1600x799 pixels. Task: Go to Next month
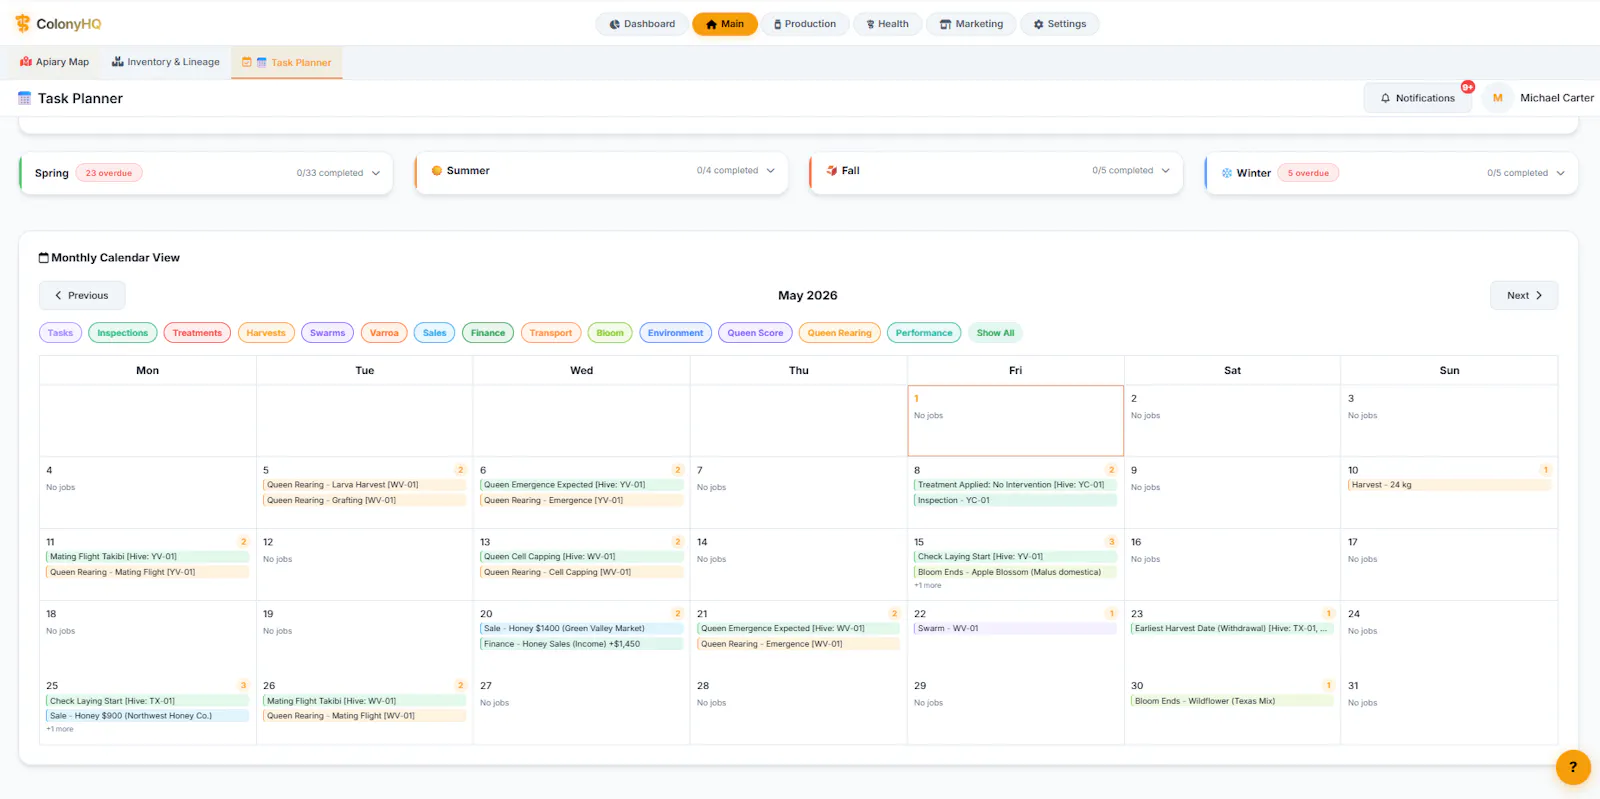[x=1524, y=296]
